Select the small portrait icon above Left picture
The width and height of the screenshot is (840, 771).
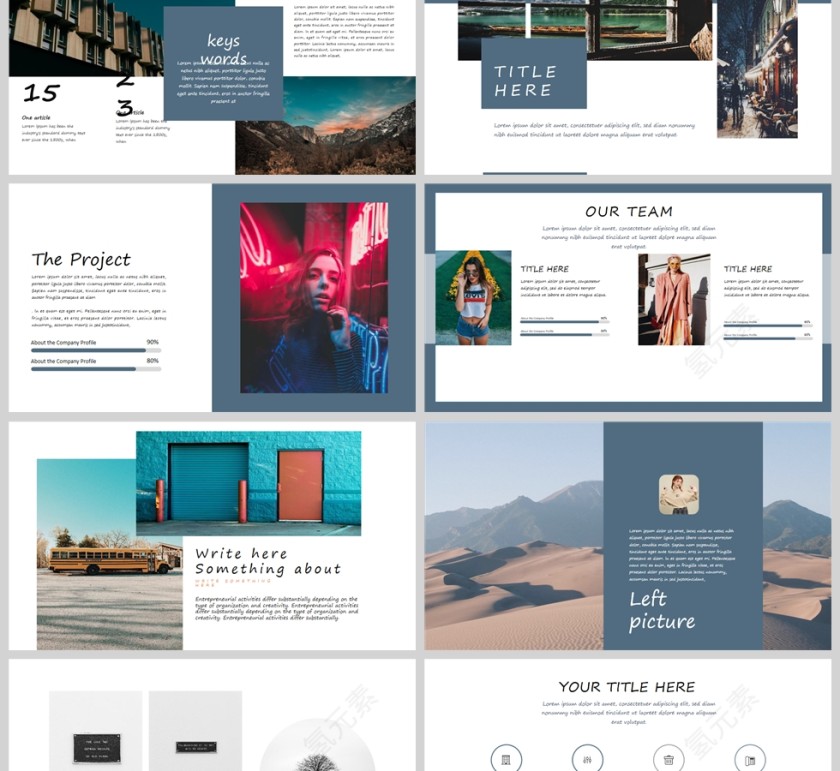click(678, 495)
